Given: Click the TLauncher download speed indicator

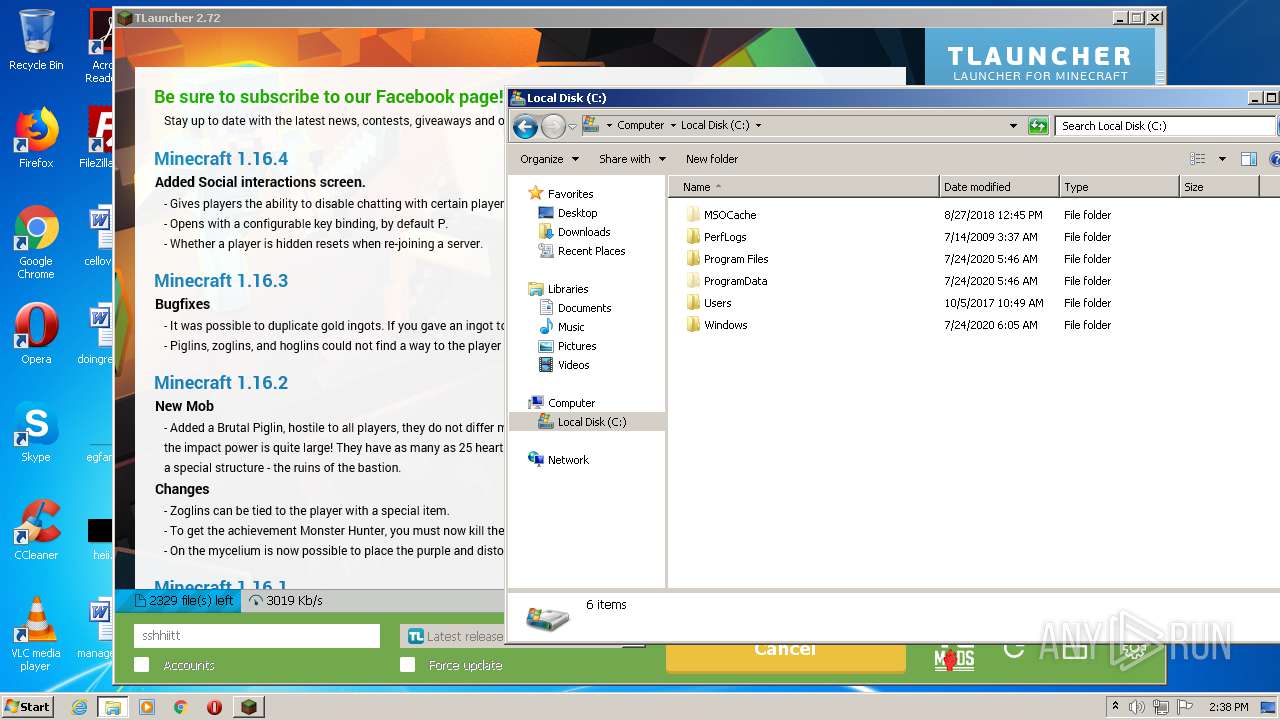Looking at the screenshot, I should point(286,601).
